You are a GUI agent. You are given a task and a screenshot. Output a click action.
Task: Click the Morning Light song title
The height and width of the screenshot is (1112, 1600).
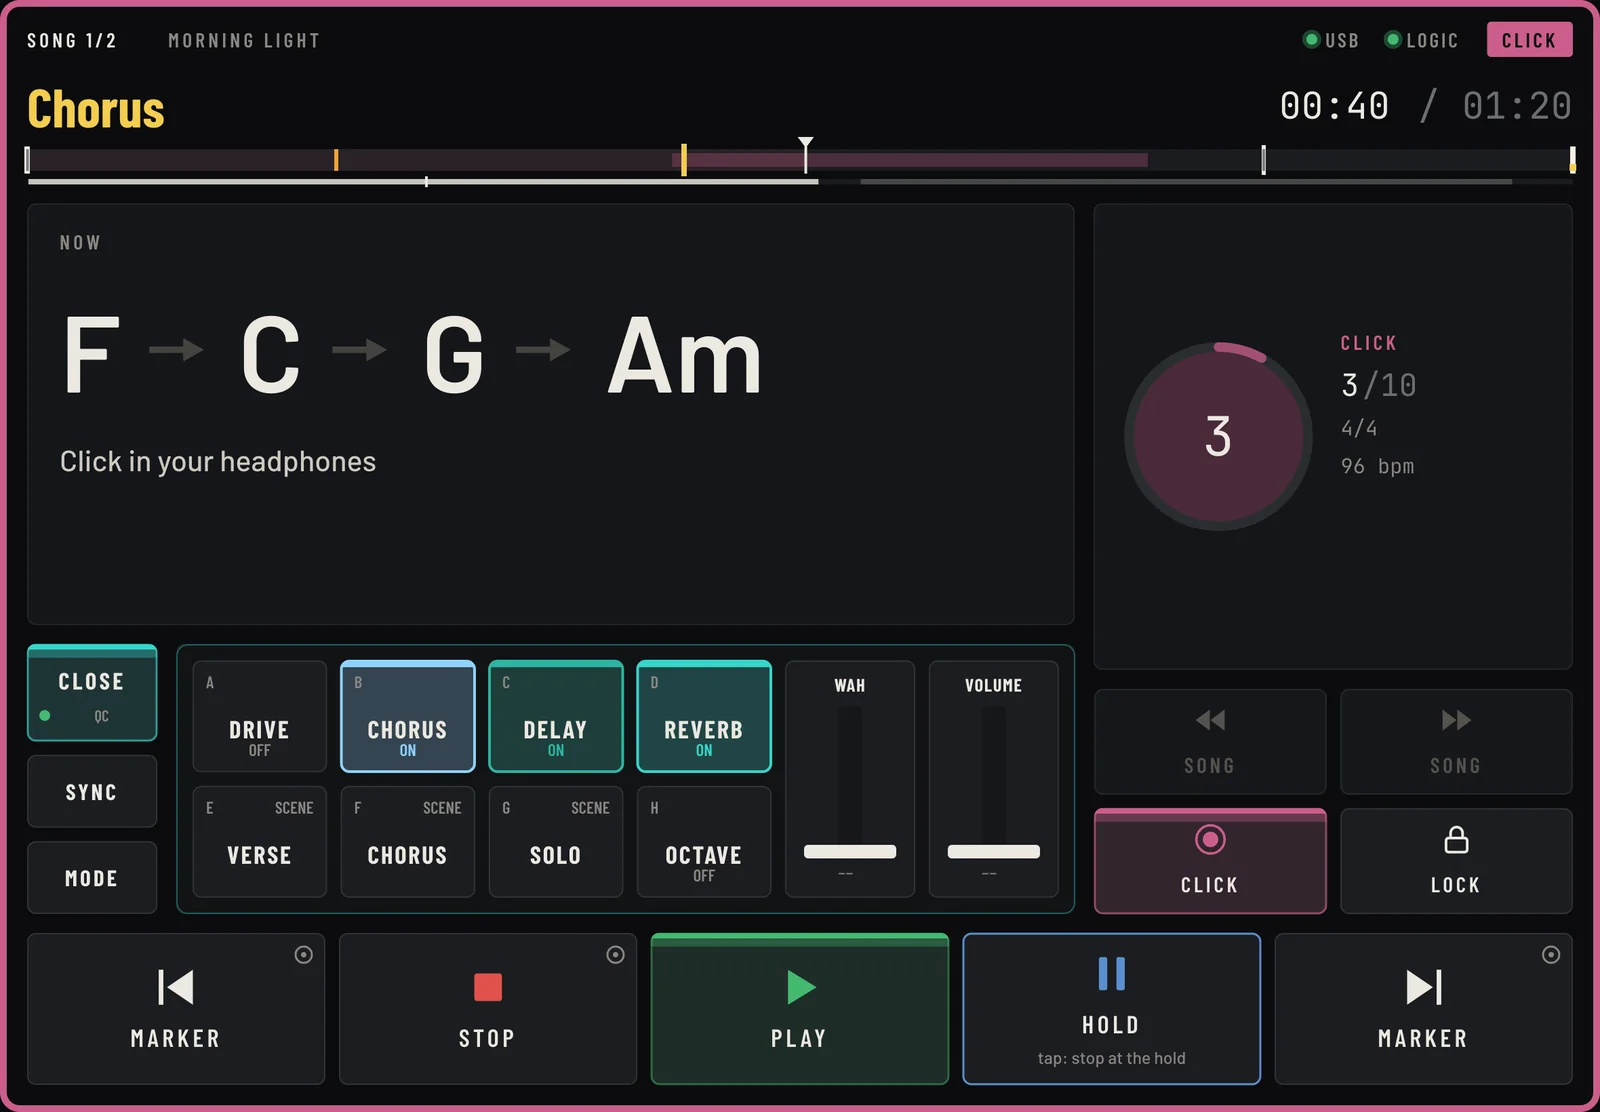point(244,41)
